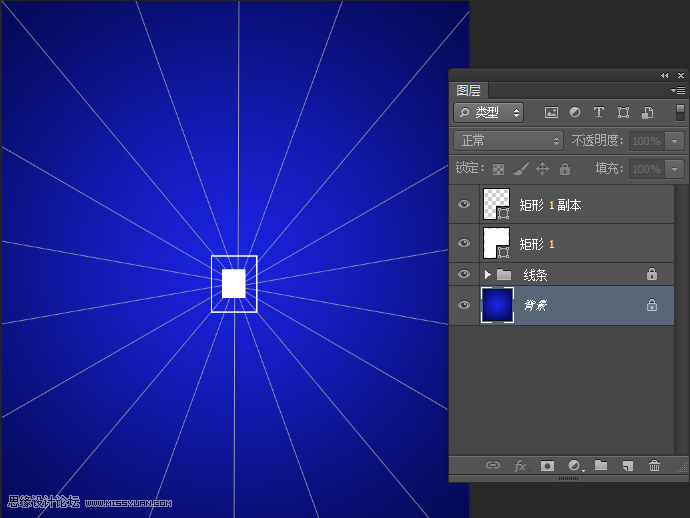Click the 背景 layer blue thumbnail
This screenshot has height=518, width=690.
(x=497, y=305)
